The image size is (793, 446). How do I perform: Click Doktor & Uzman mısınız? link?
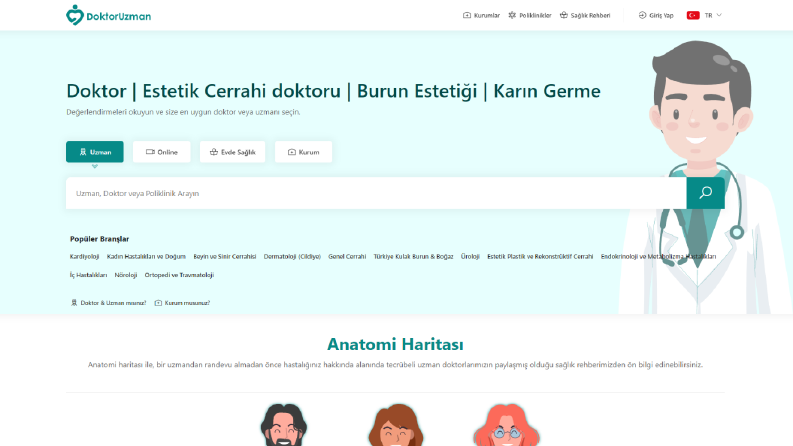[x=108, y=303]
